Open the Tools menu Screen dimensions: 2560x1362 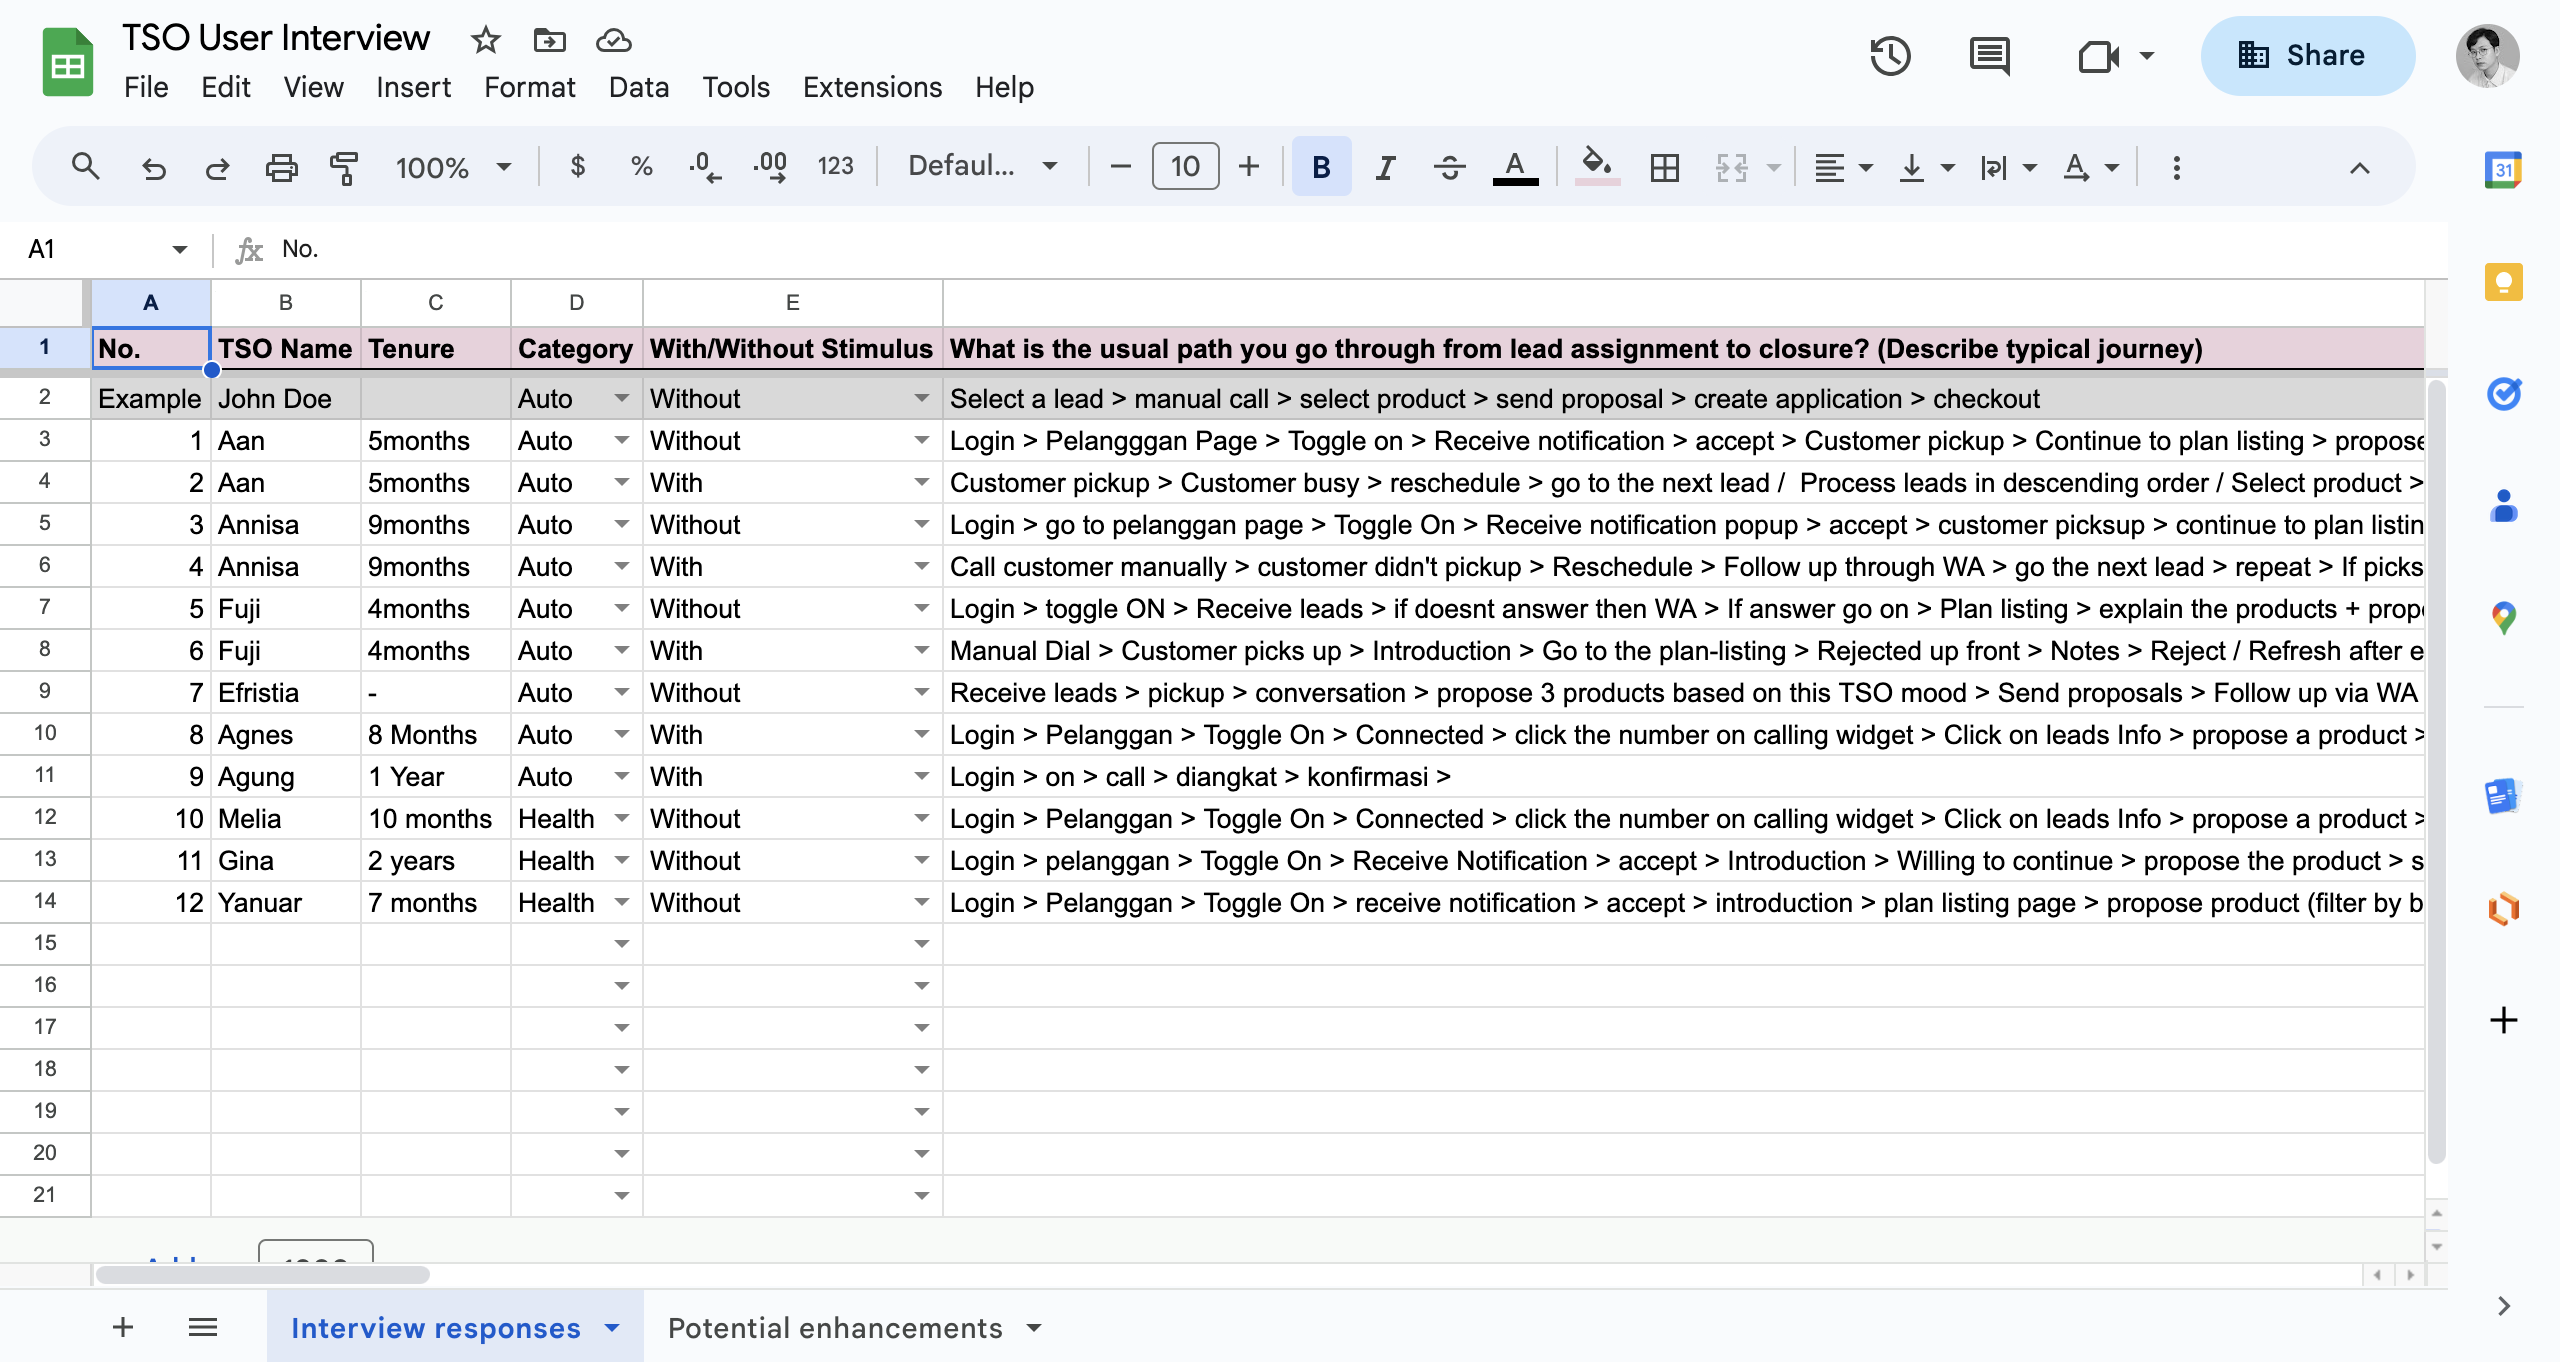(735, 88)
